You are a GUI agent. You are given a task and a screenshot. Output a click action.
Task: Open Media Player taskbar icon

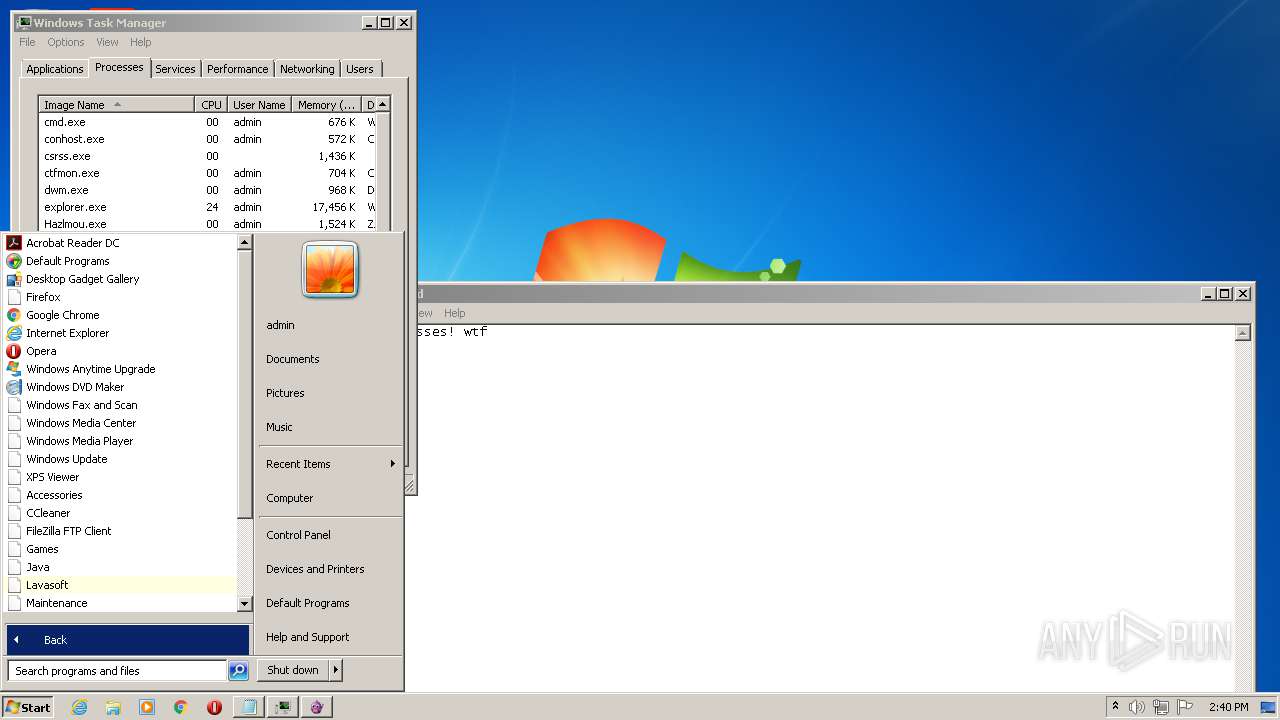click(147, 707)
